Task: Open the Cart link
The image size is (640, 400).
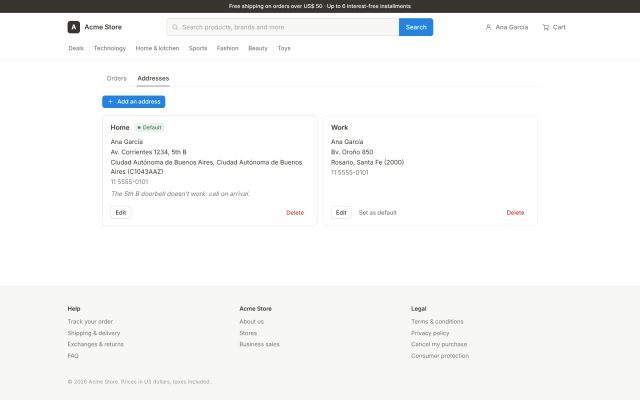Action: coord(554,27)
